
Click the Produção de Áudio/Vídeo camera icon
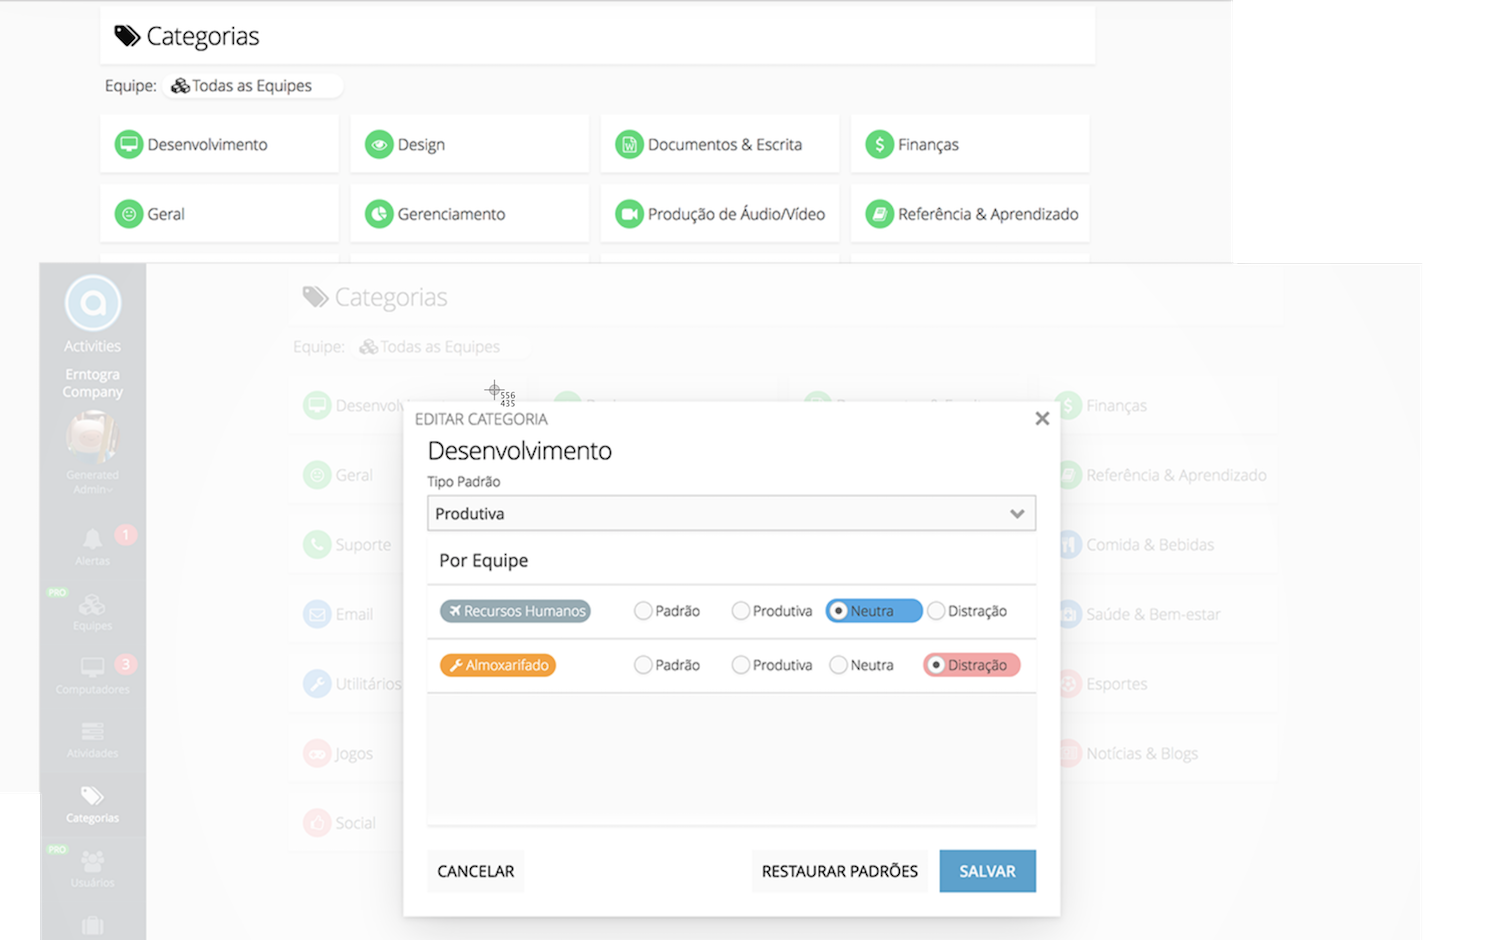coord(629,213)
